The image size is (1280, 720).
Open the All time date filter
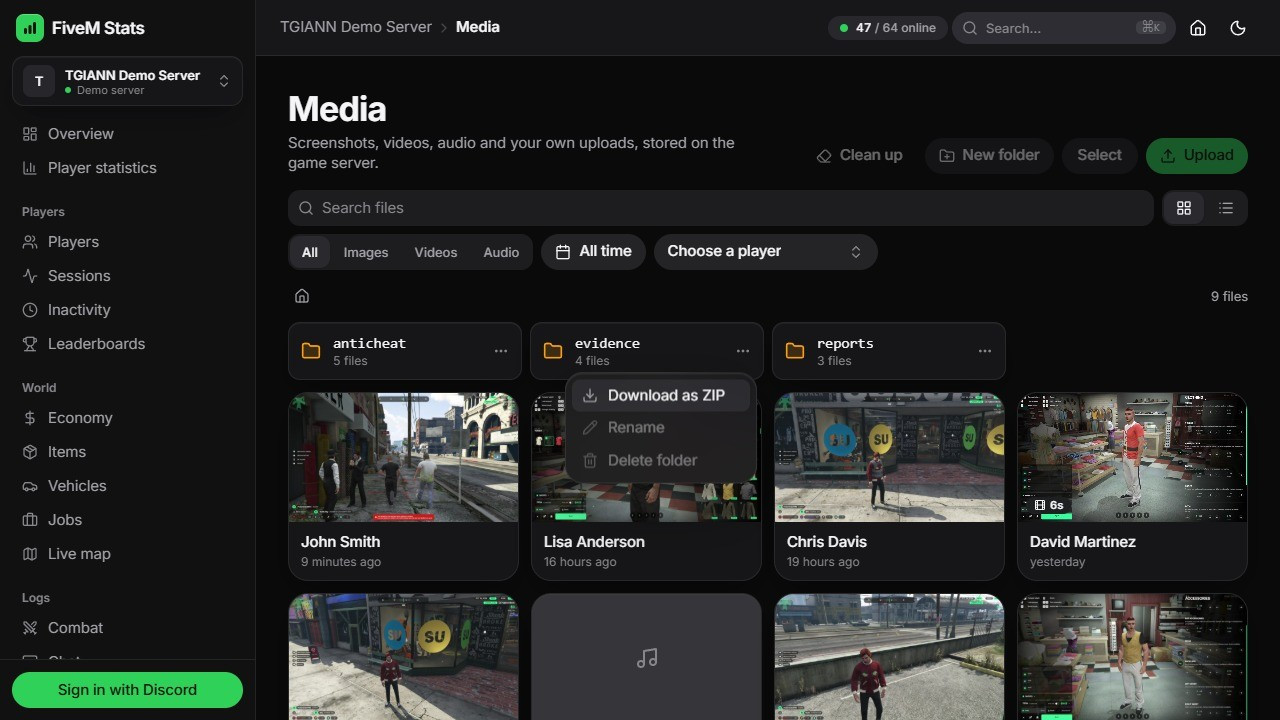point(594,252)
